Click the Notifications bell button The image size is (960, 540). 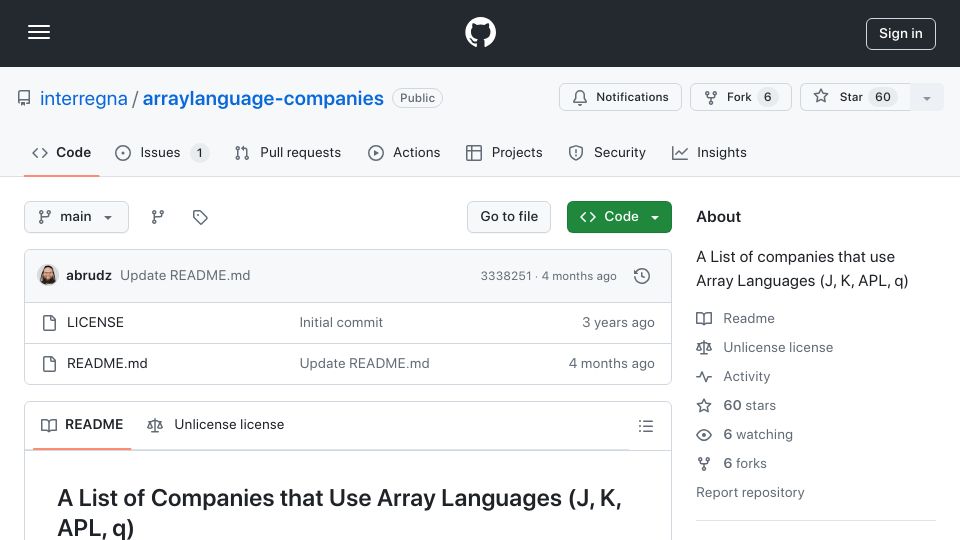pos(620,97)
